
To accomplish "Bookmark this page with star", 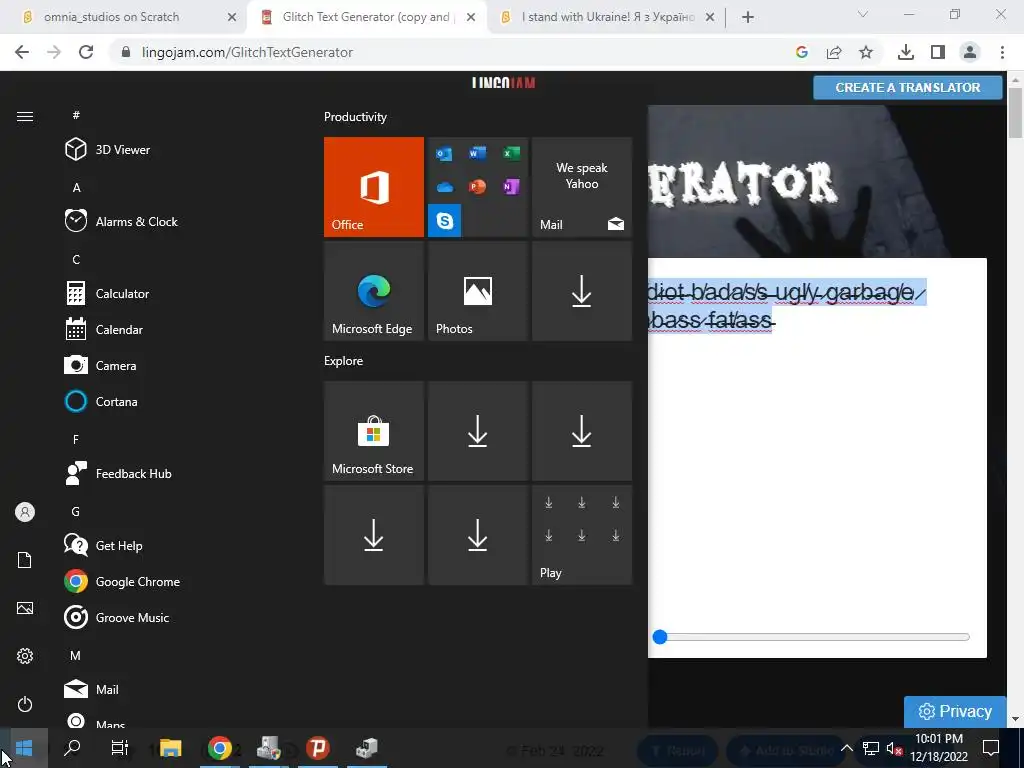I will coord(866,52).
